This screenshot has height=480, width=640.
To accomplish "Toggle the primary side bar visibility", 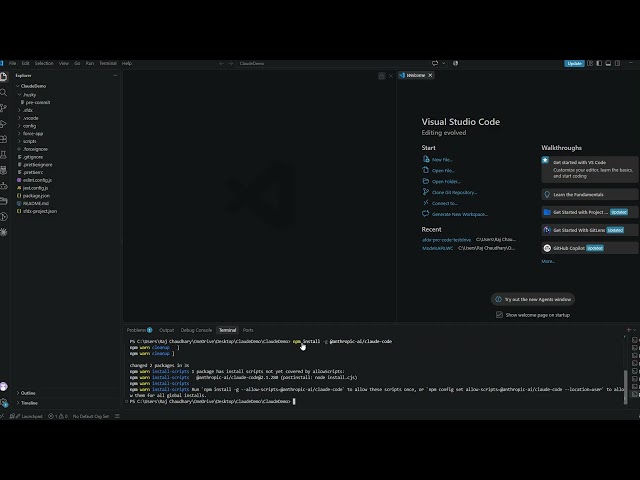I will click(x=599, y=63).
